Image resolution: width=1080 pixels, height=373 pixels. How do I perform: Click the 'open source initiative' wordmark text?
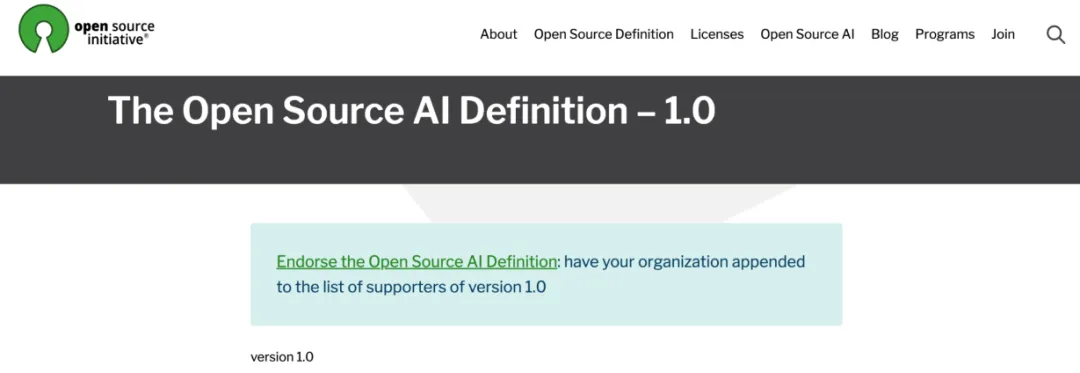[x=114, y=33]
